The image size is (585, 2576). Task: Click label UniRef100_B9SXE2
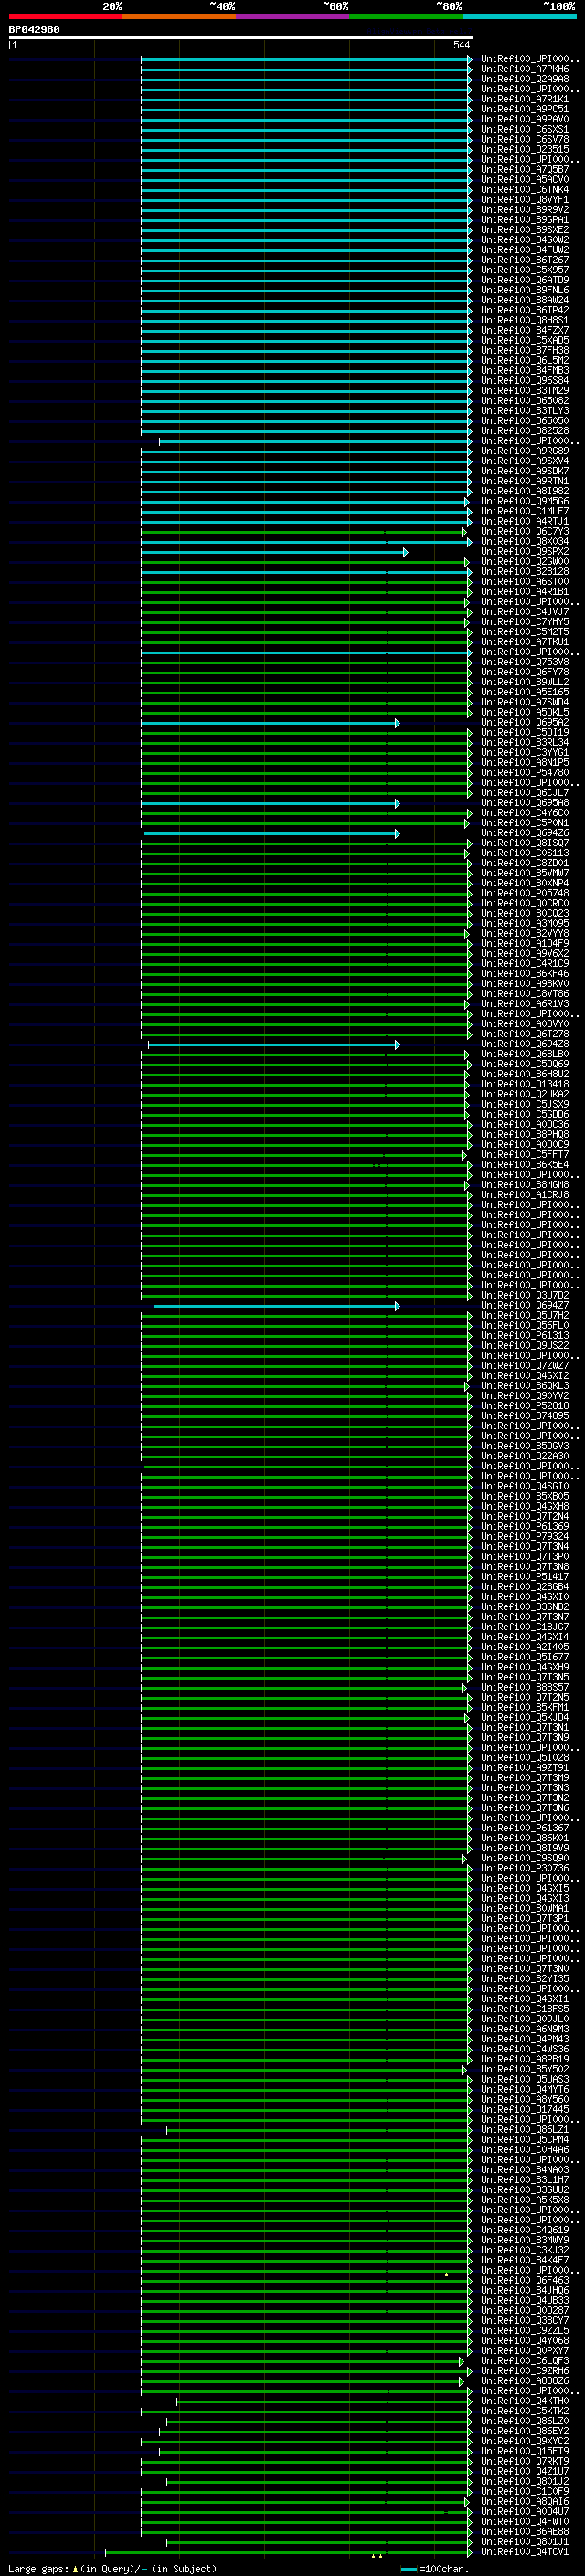[525, 230]
